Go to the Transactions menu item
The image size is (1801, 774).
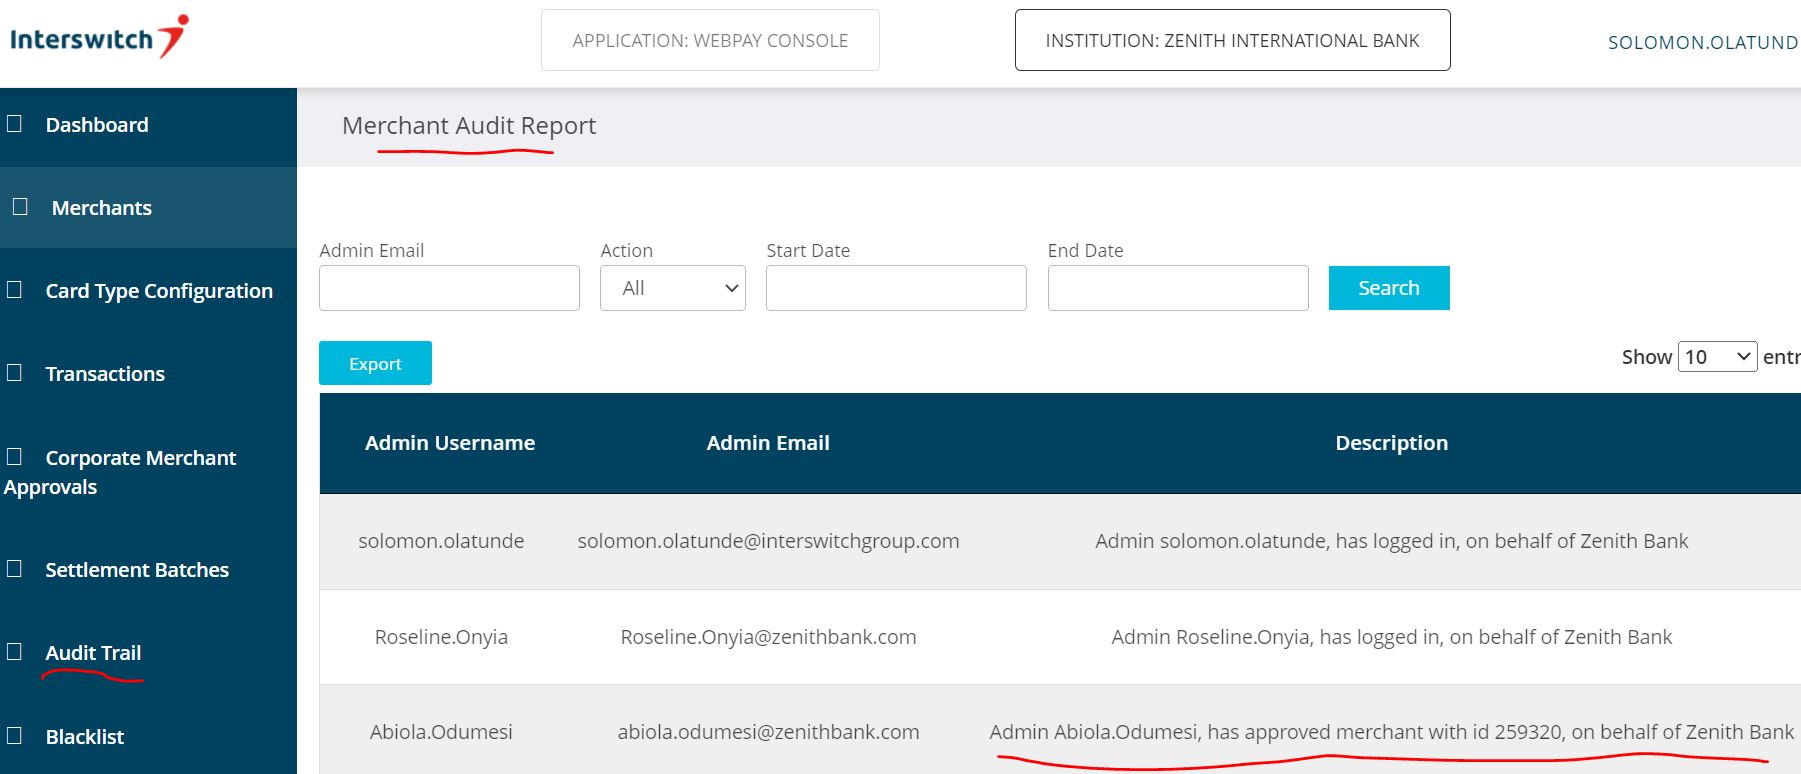coord(105,374)
